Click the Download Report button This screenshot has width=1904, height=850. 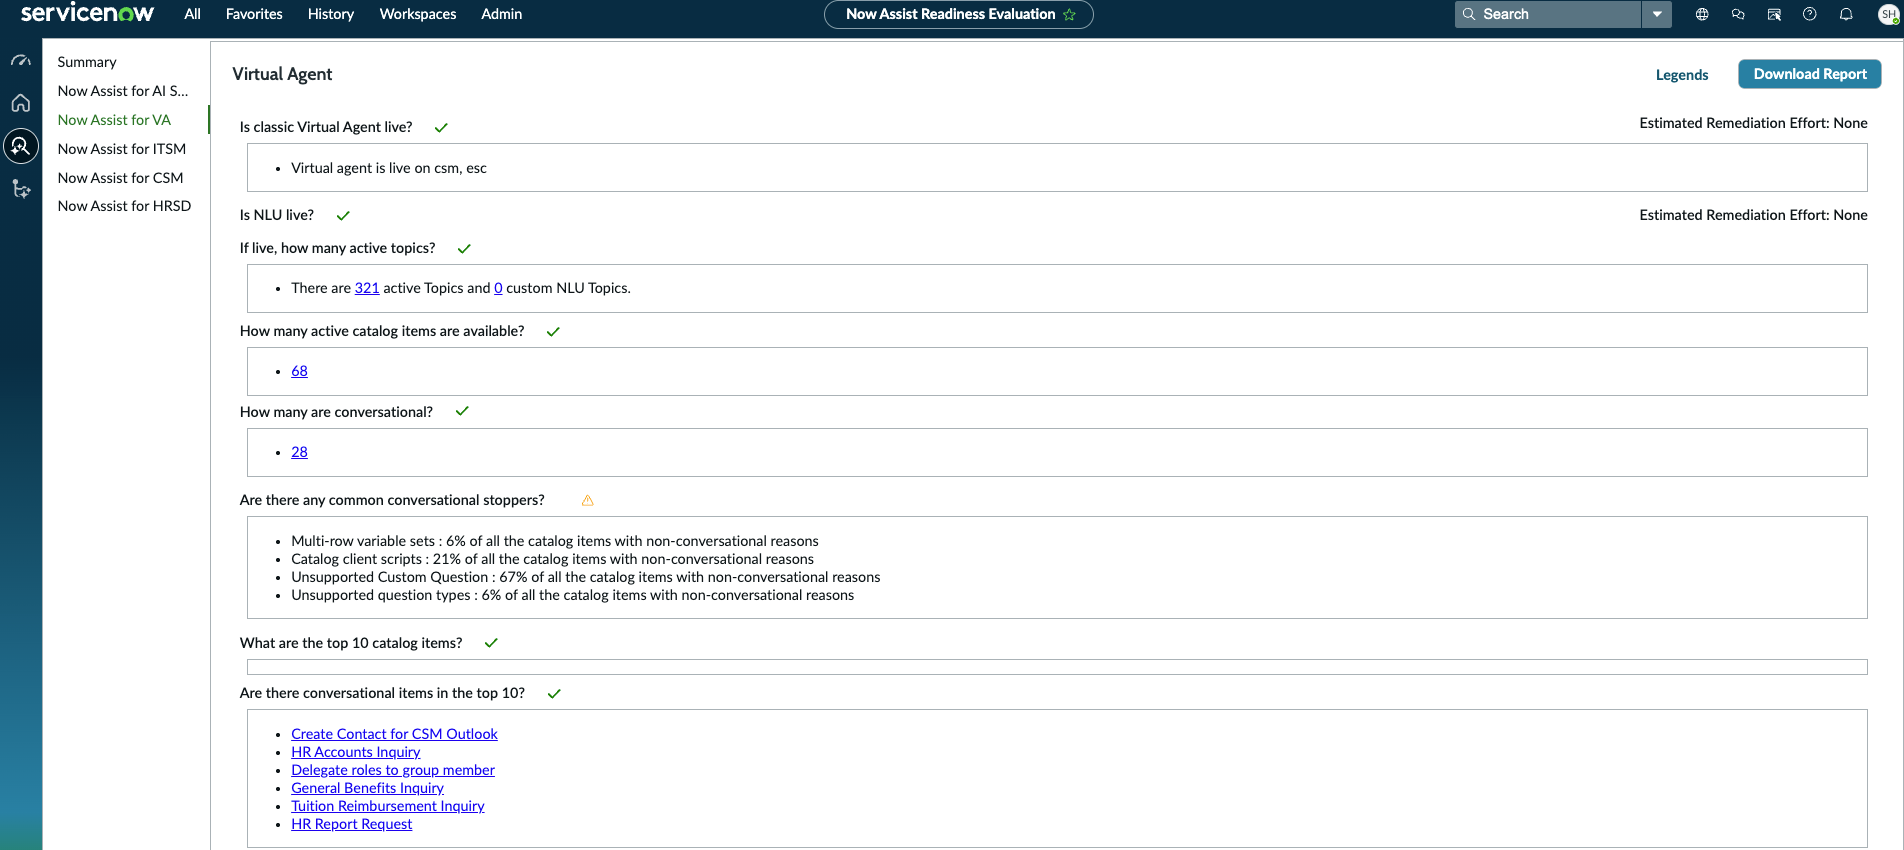tap(1810, 74)
